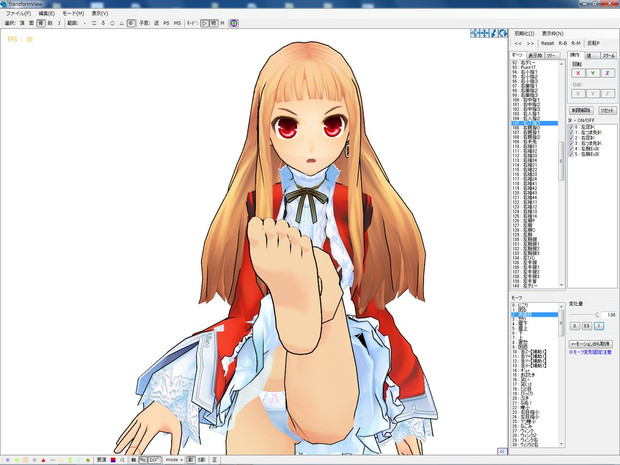Image resolution: width=620 pixels, height=465 pixels.
Task: Choose the circle range selection shape
Action: (112, 23)
